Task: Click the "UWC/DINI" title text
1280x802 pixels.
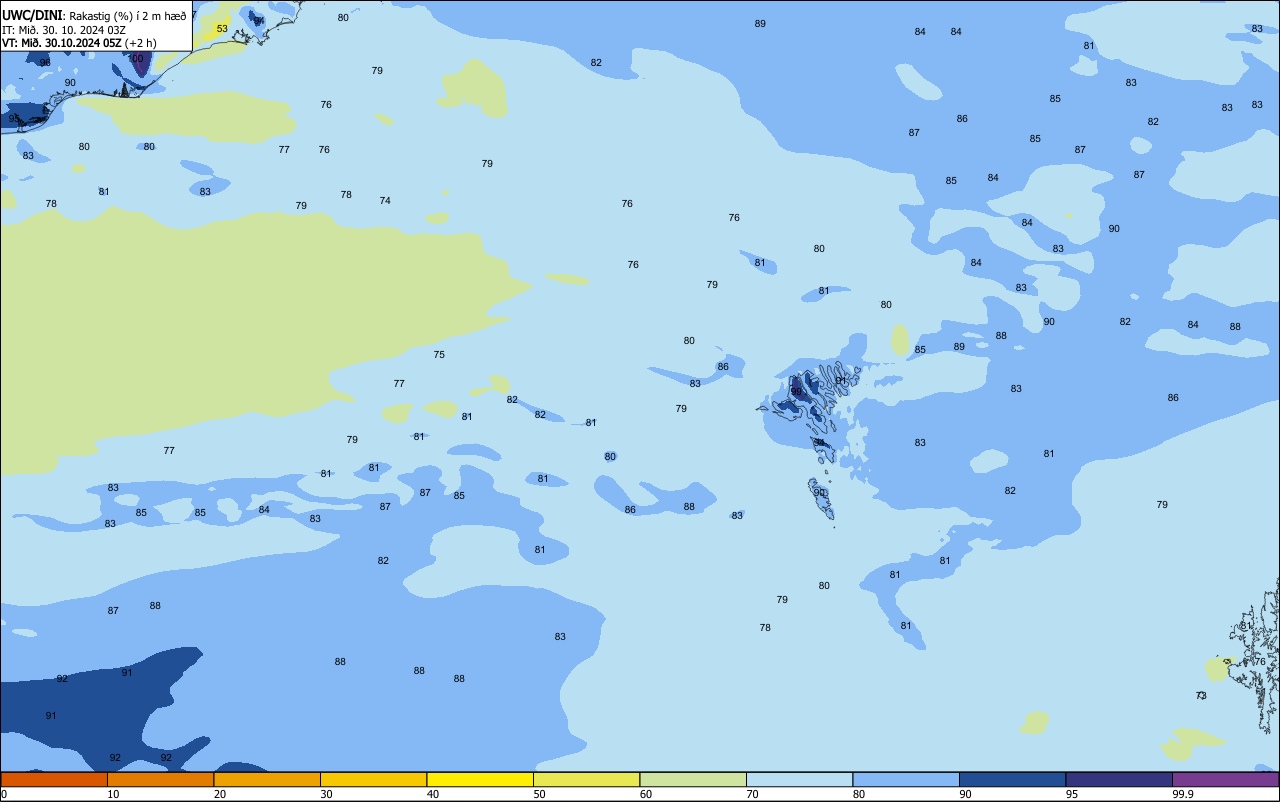Action: click(x=33, y=15)
